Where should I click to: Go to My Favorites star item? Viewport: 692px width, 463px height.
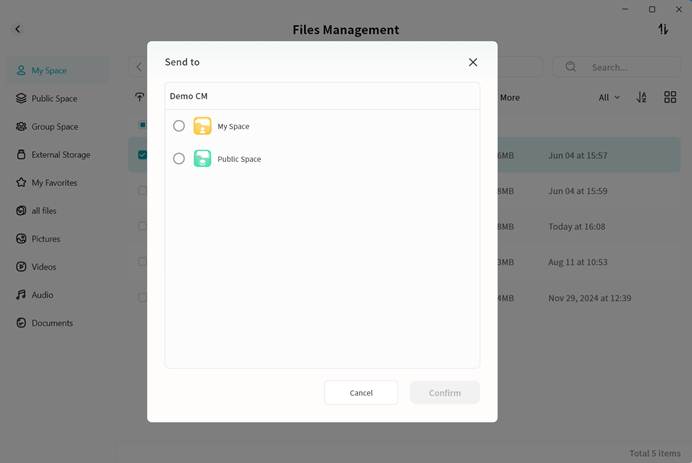click(54, 183)
